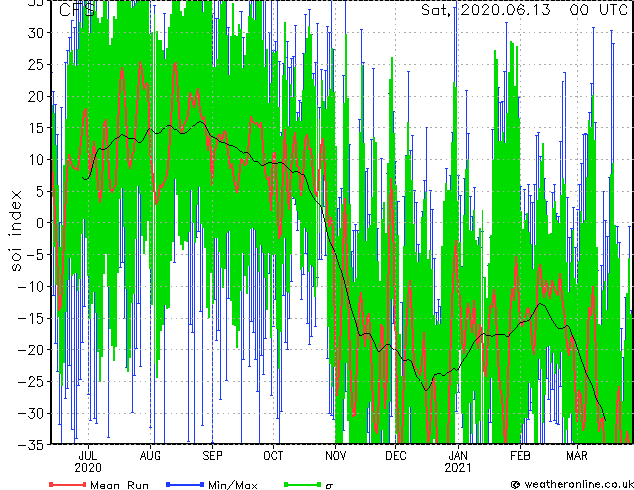Click the 'AUG' month label
634x490 pixels.
click(150, 456)
